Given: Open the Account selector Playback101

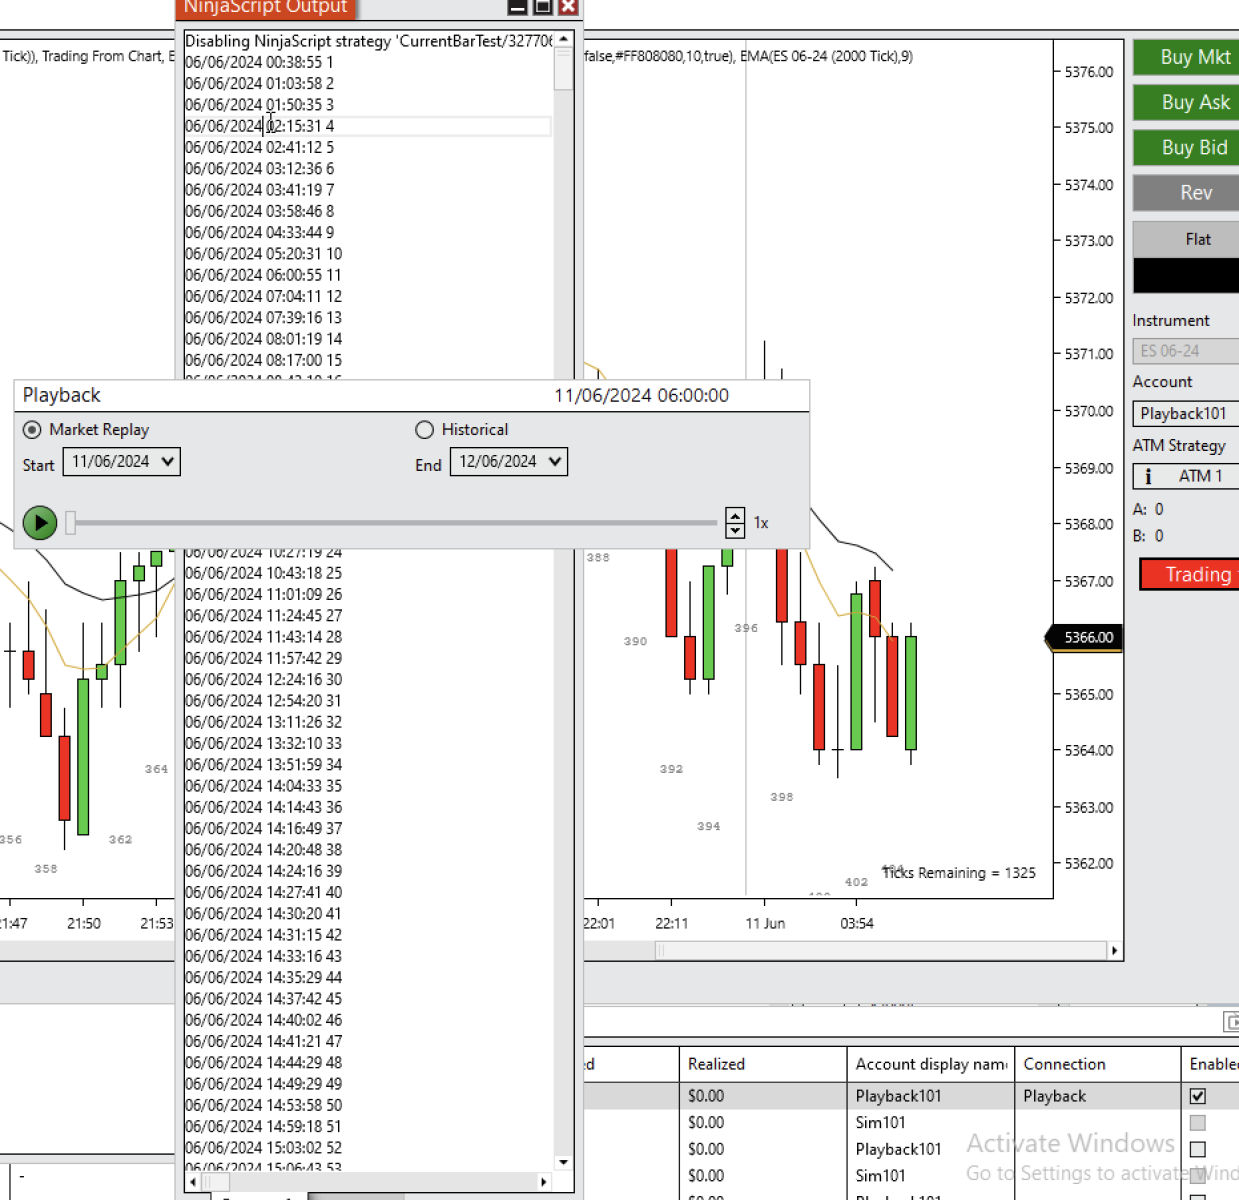Looking at the screenshot, I should pyautogui.click(x=1186, y=413).
